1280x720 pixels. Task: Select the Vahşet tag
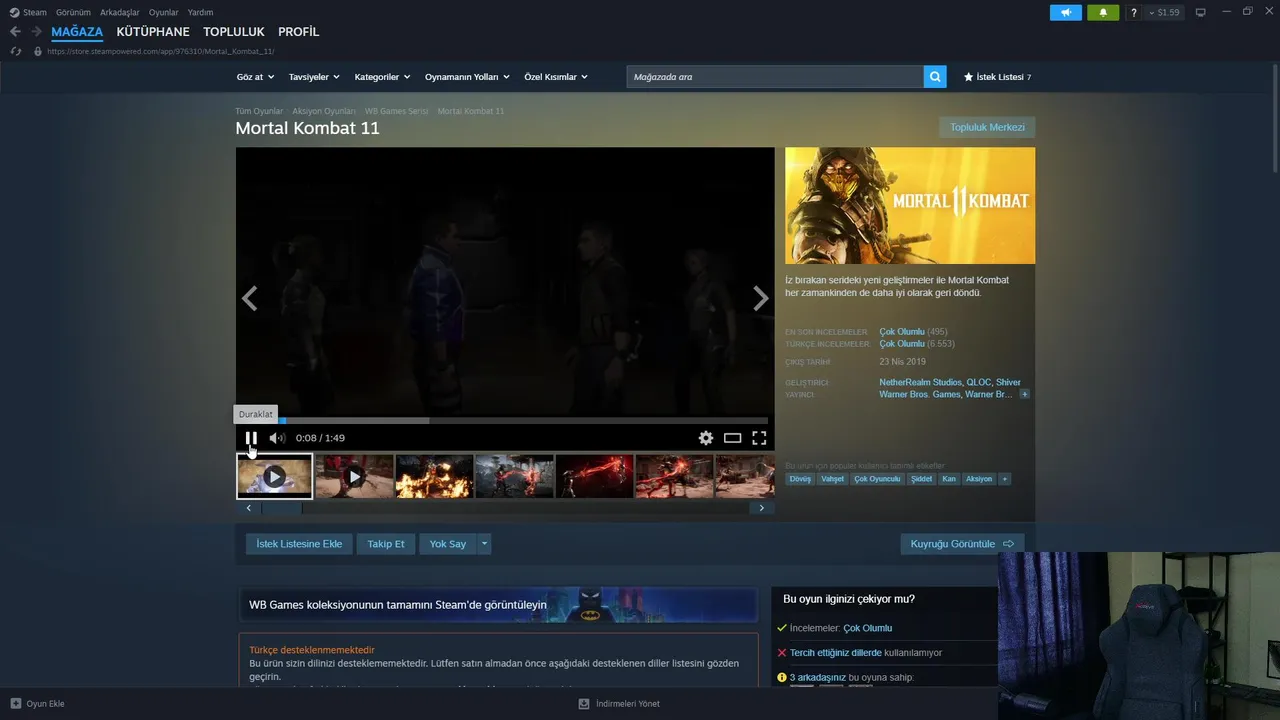coord(832,479)
